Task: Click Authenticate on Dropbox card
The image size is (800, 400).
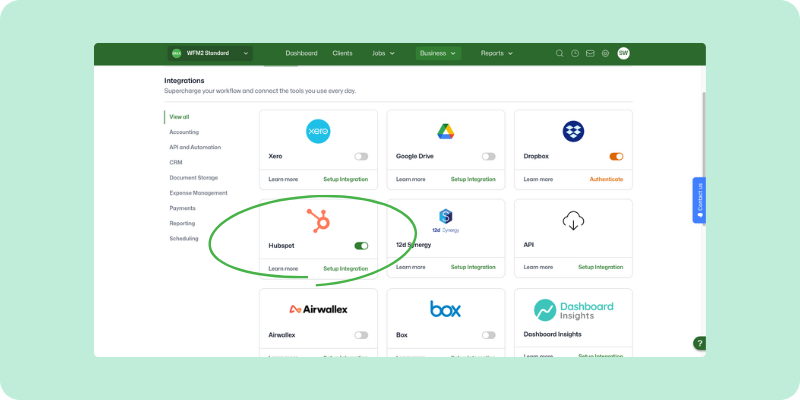Action: click(606, 180)
